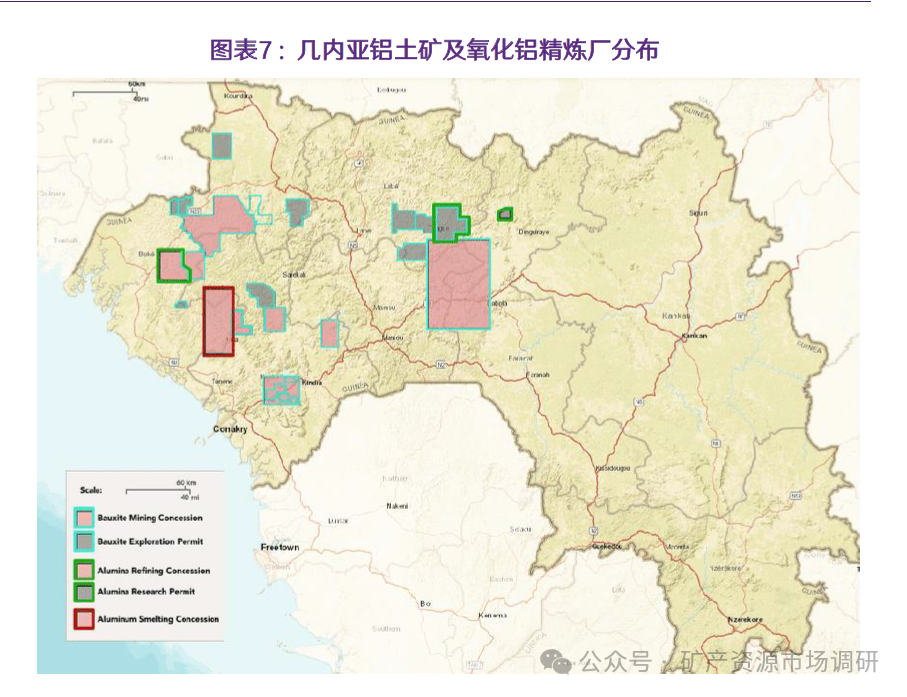Viewport: 907px width, 697px height.
Task: Click the 'Nzerekore' city label
Action: (745, 619)
